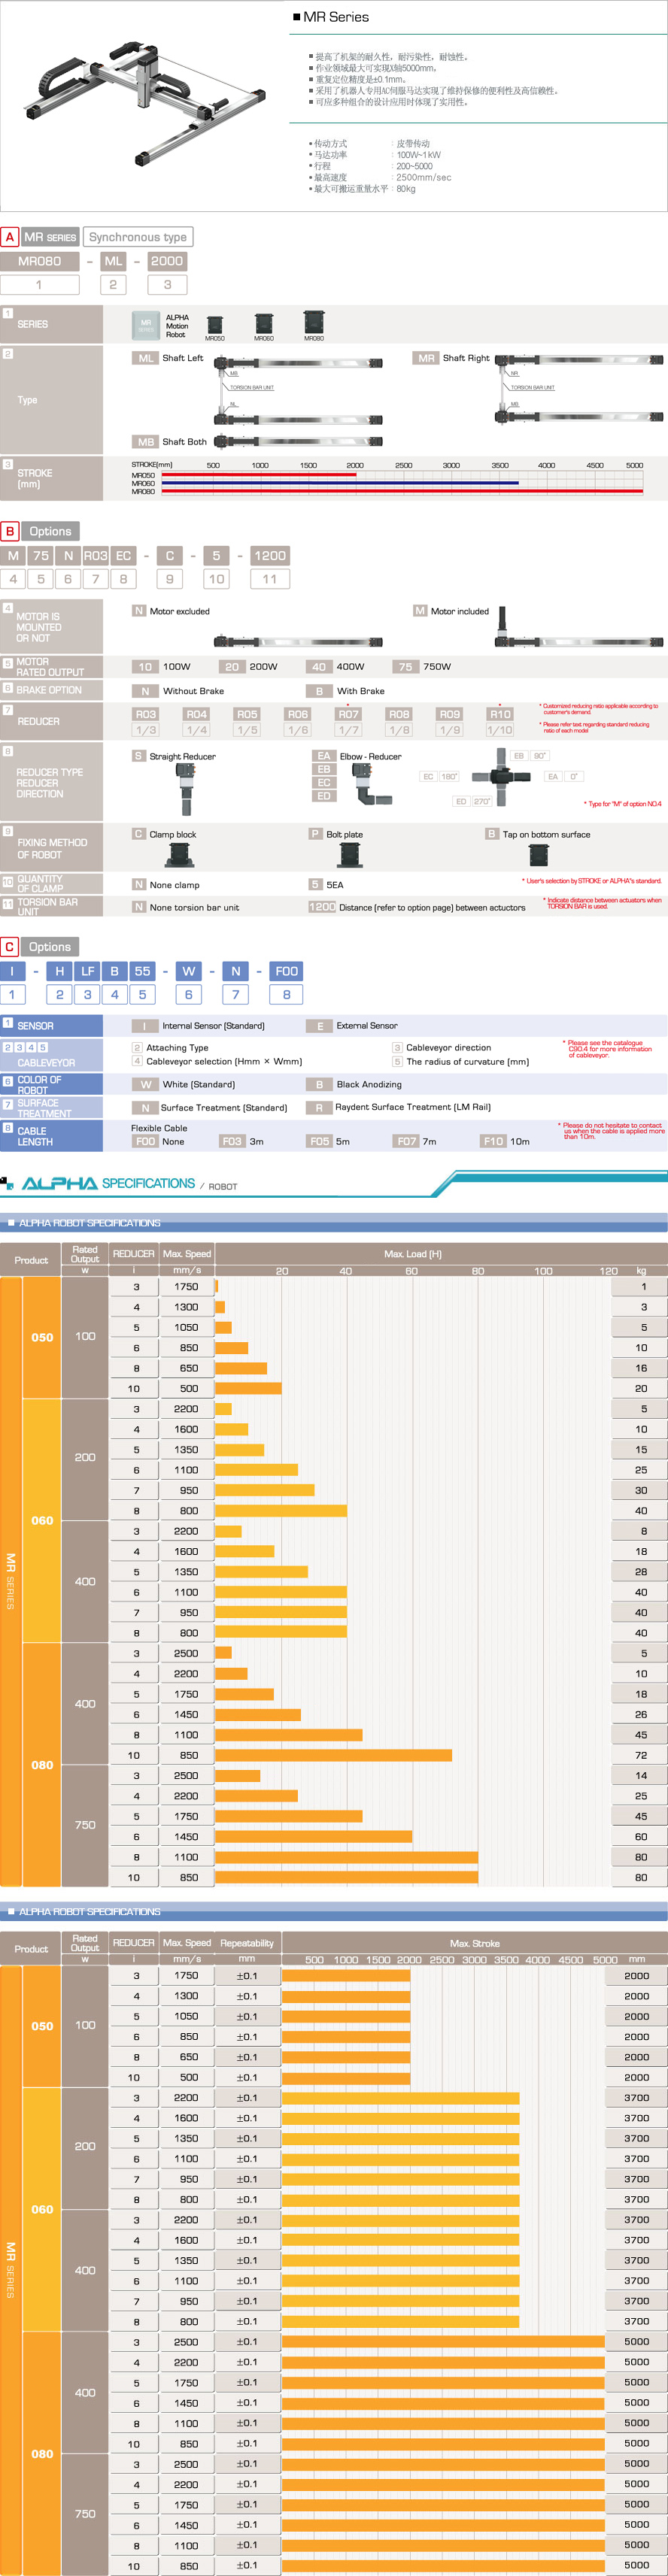Click the MR050 red stroke range bar
668x2576 pixels.
pos(259,475)
